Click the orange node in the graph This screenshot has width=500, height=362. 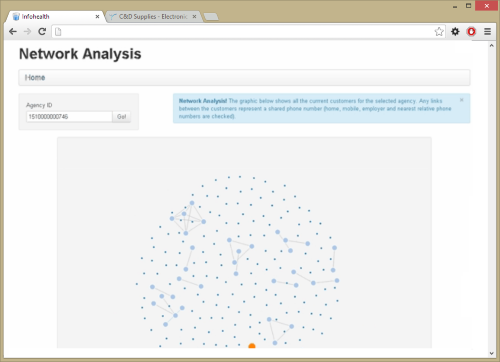252,346
